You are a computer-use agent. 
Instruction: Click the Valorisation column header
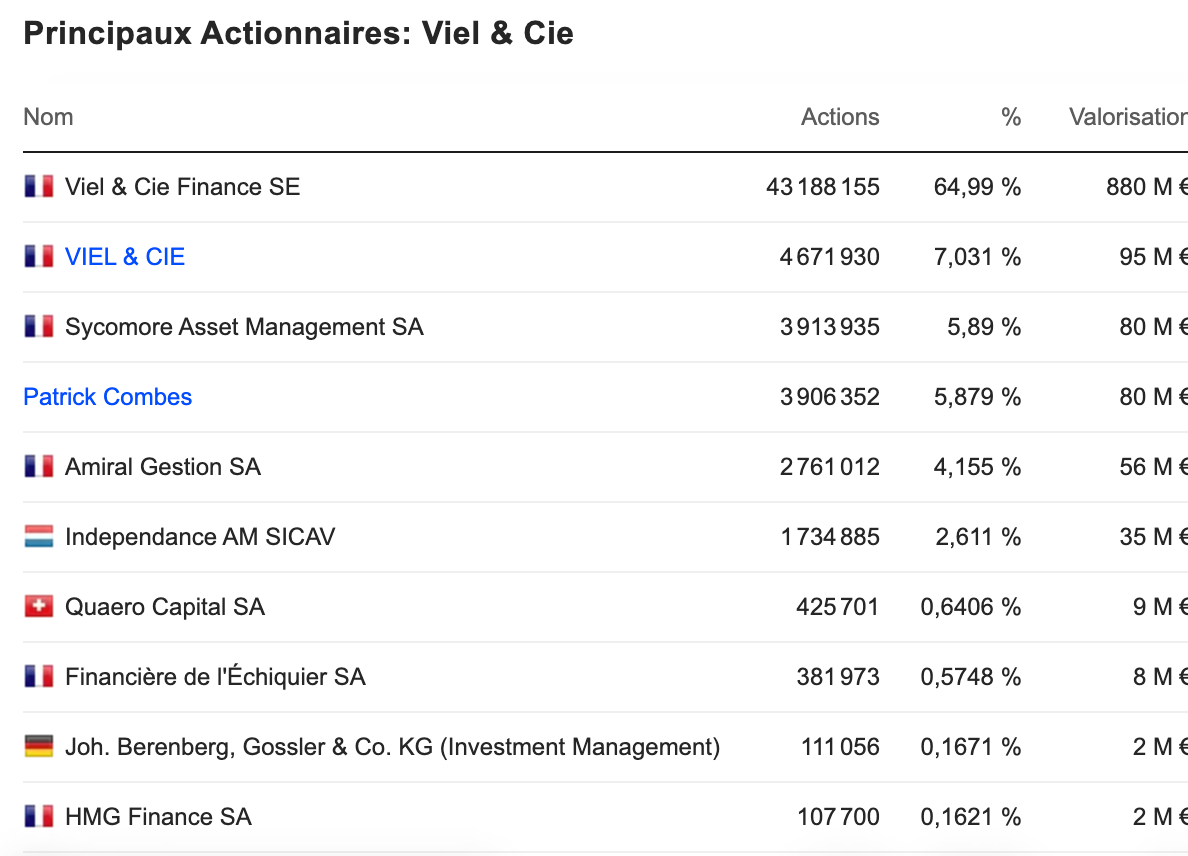[x=1127, y=117]
